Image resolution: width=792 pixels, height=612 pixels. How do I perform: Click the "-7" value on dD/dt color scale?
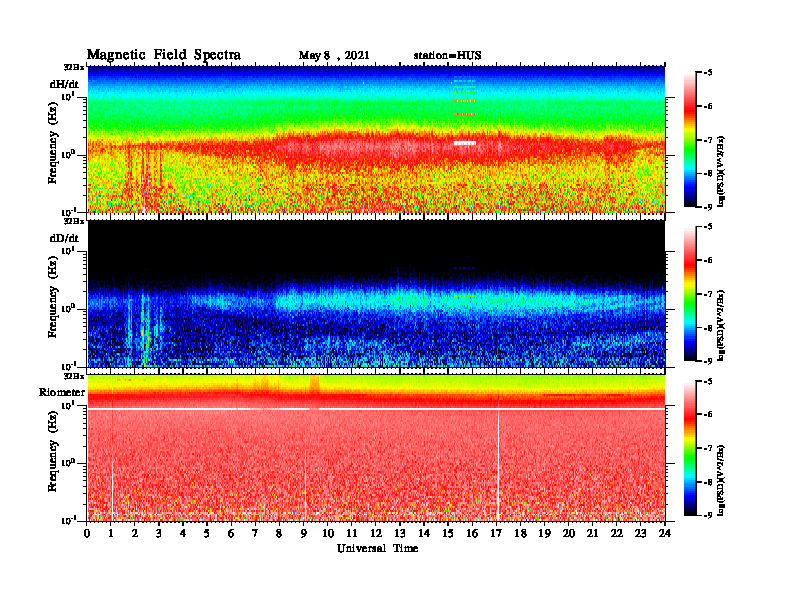[708, 294]
